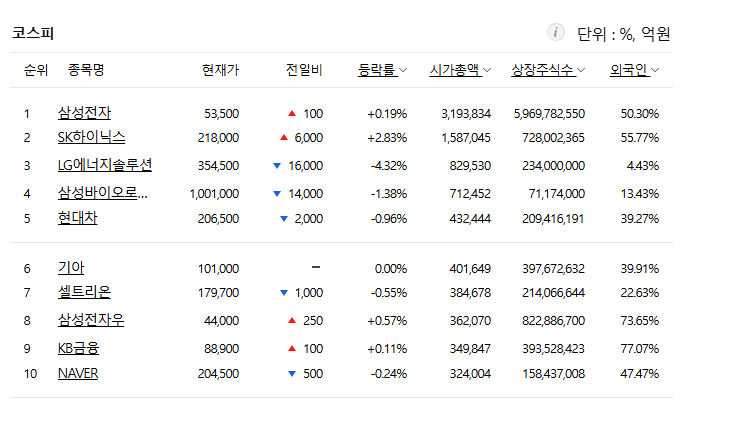
Task: Sort by 등락률 column header
Action: click(382, 70)
